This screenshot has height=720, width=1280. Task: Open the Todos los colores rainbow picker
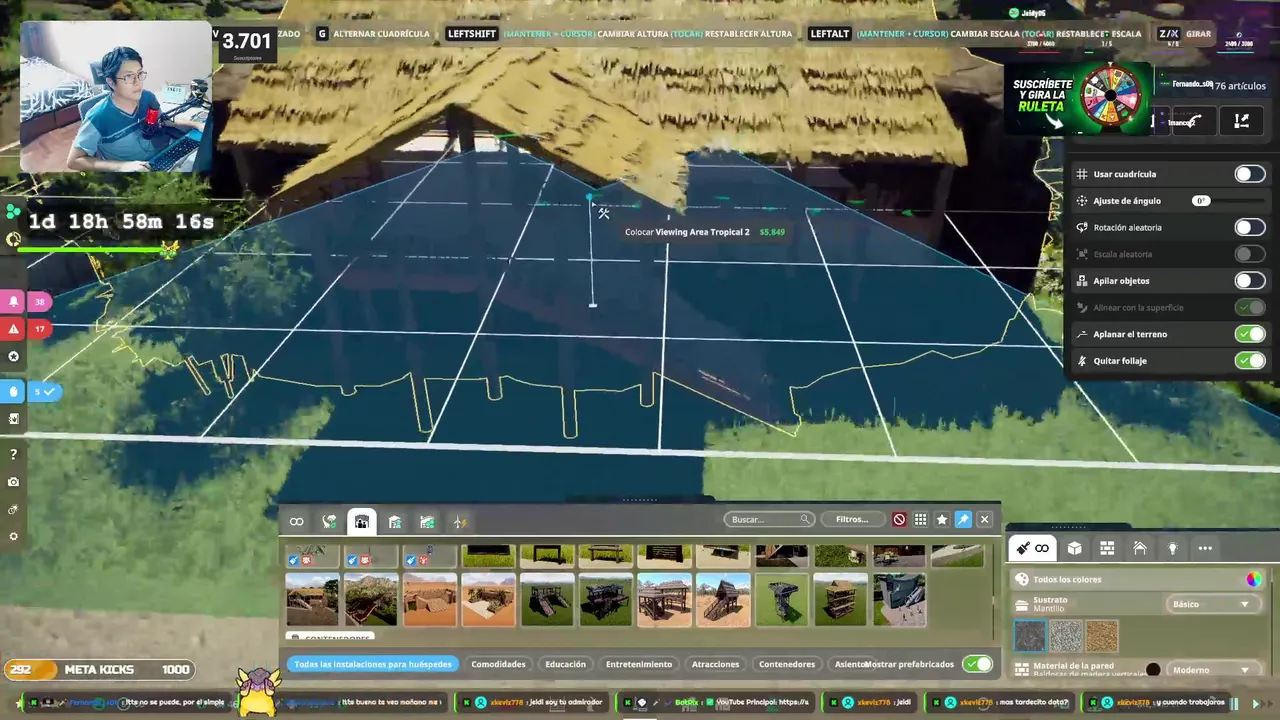[1253, 579]
